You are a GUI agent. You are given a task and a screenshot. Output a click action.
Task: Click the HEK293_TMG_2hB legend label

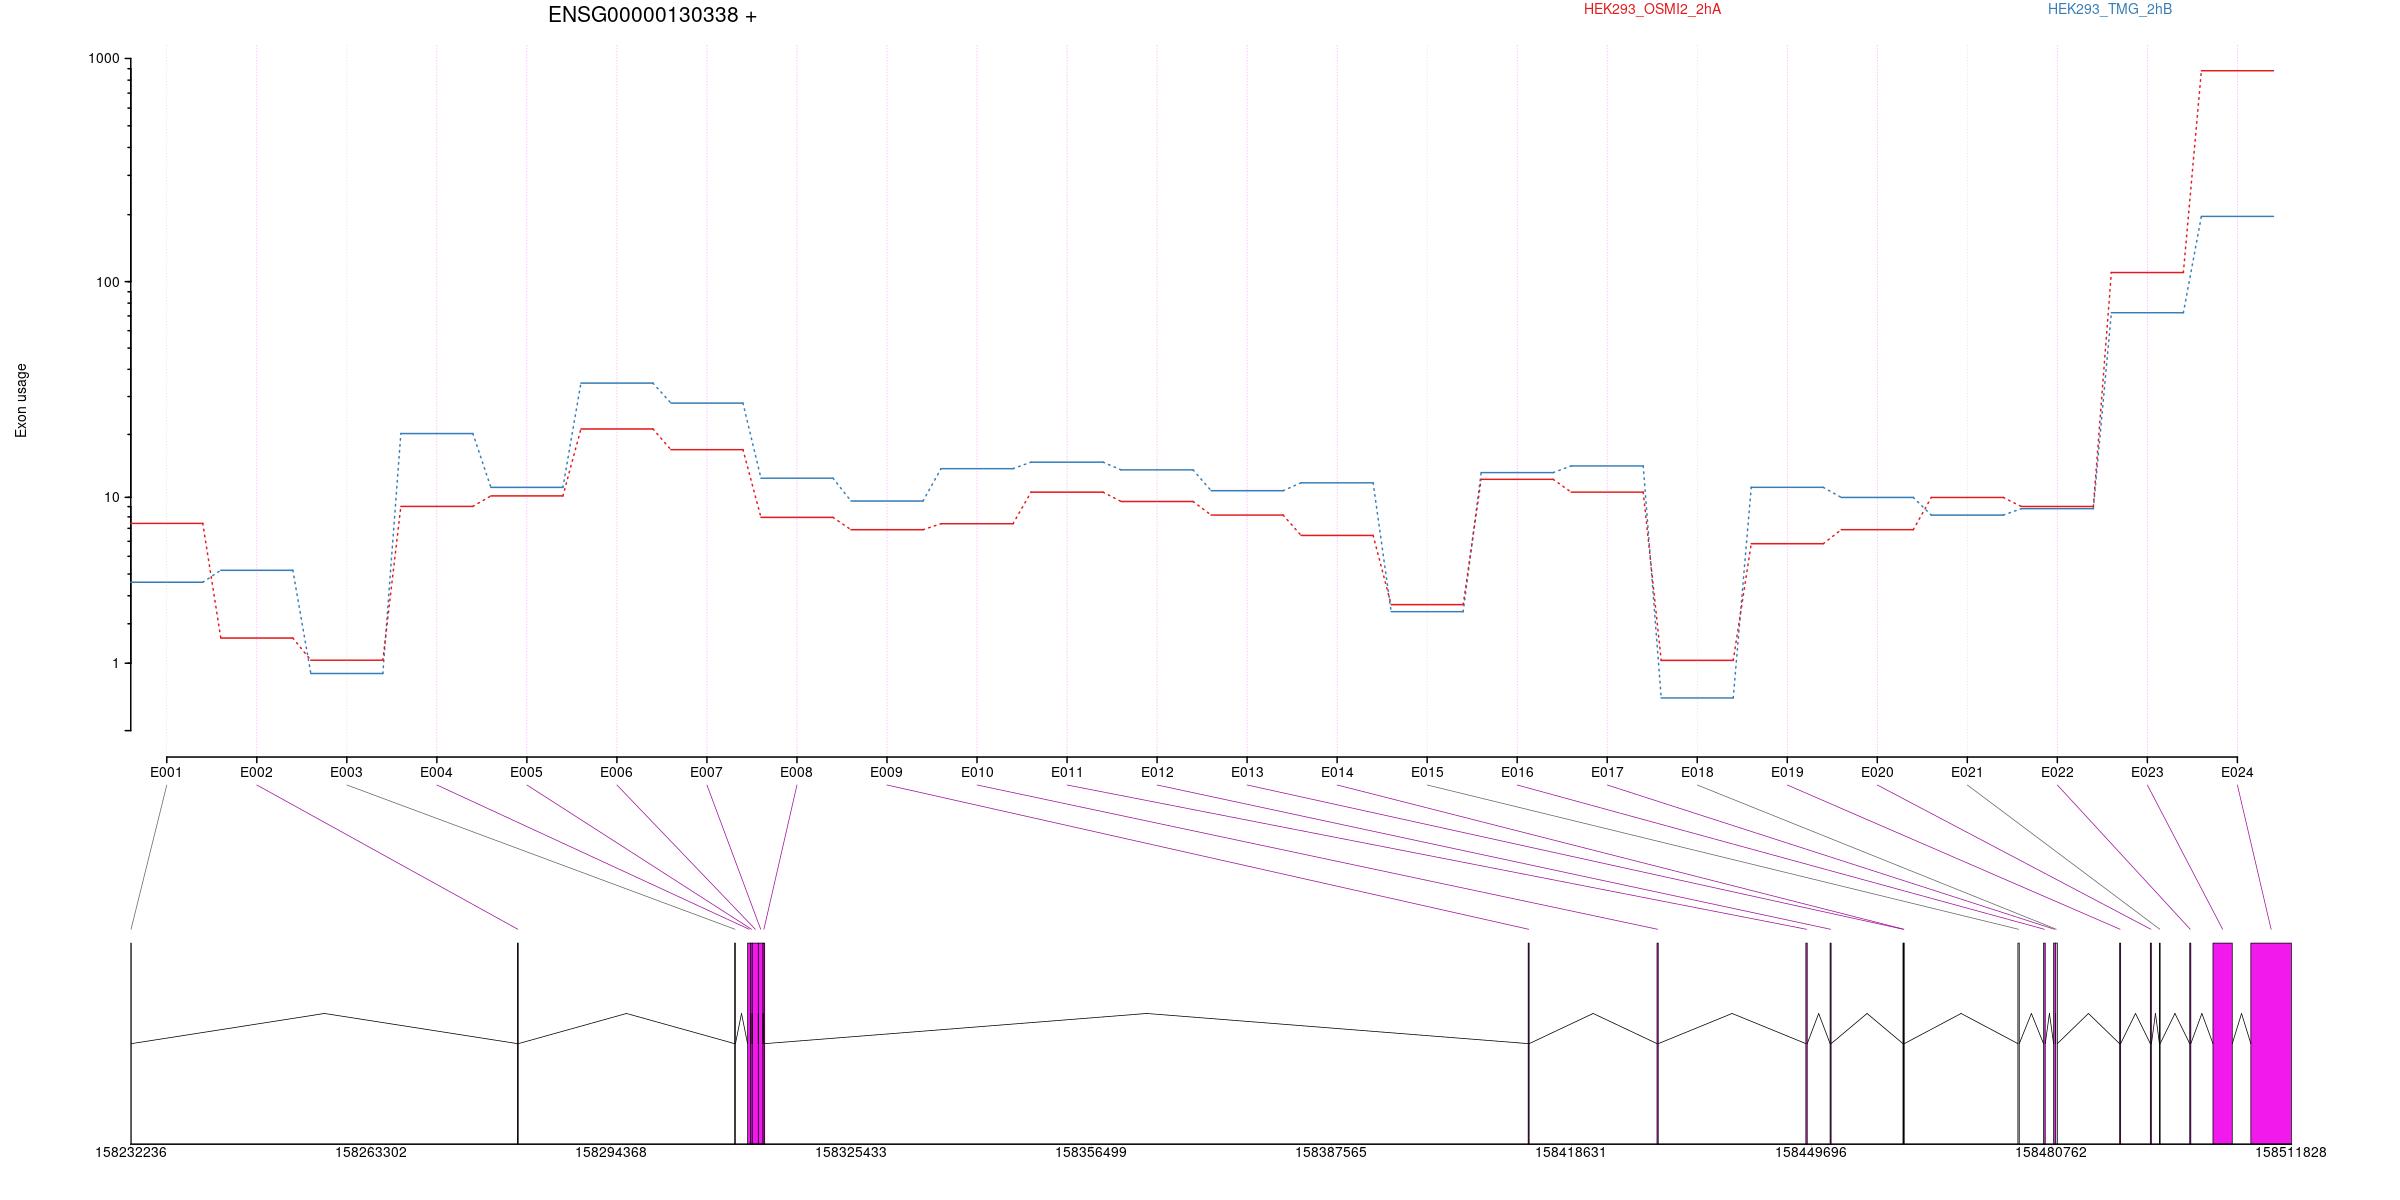click(x=2110, y=9)
